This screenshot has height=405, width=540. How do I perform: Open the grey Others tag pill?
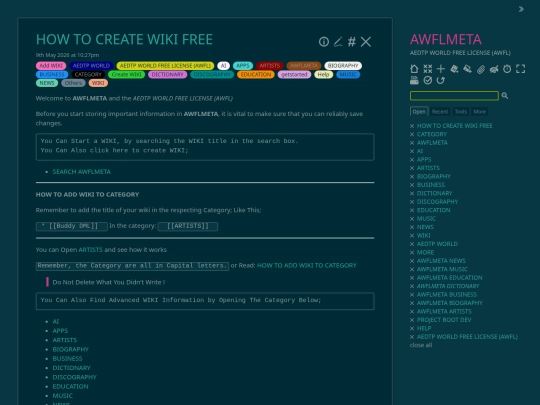point(73,83)
